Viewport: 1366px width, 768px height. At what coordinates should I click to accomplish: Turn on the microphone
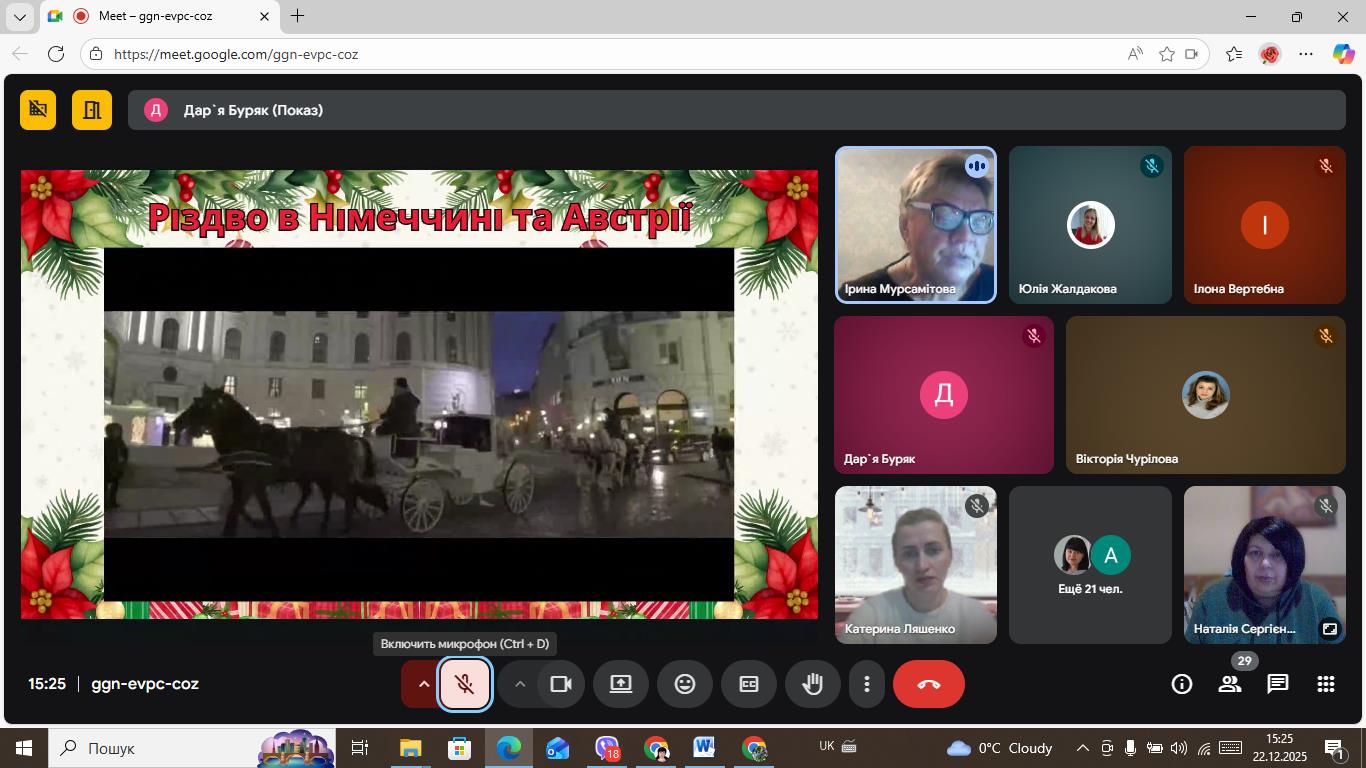(465, 684)
